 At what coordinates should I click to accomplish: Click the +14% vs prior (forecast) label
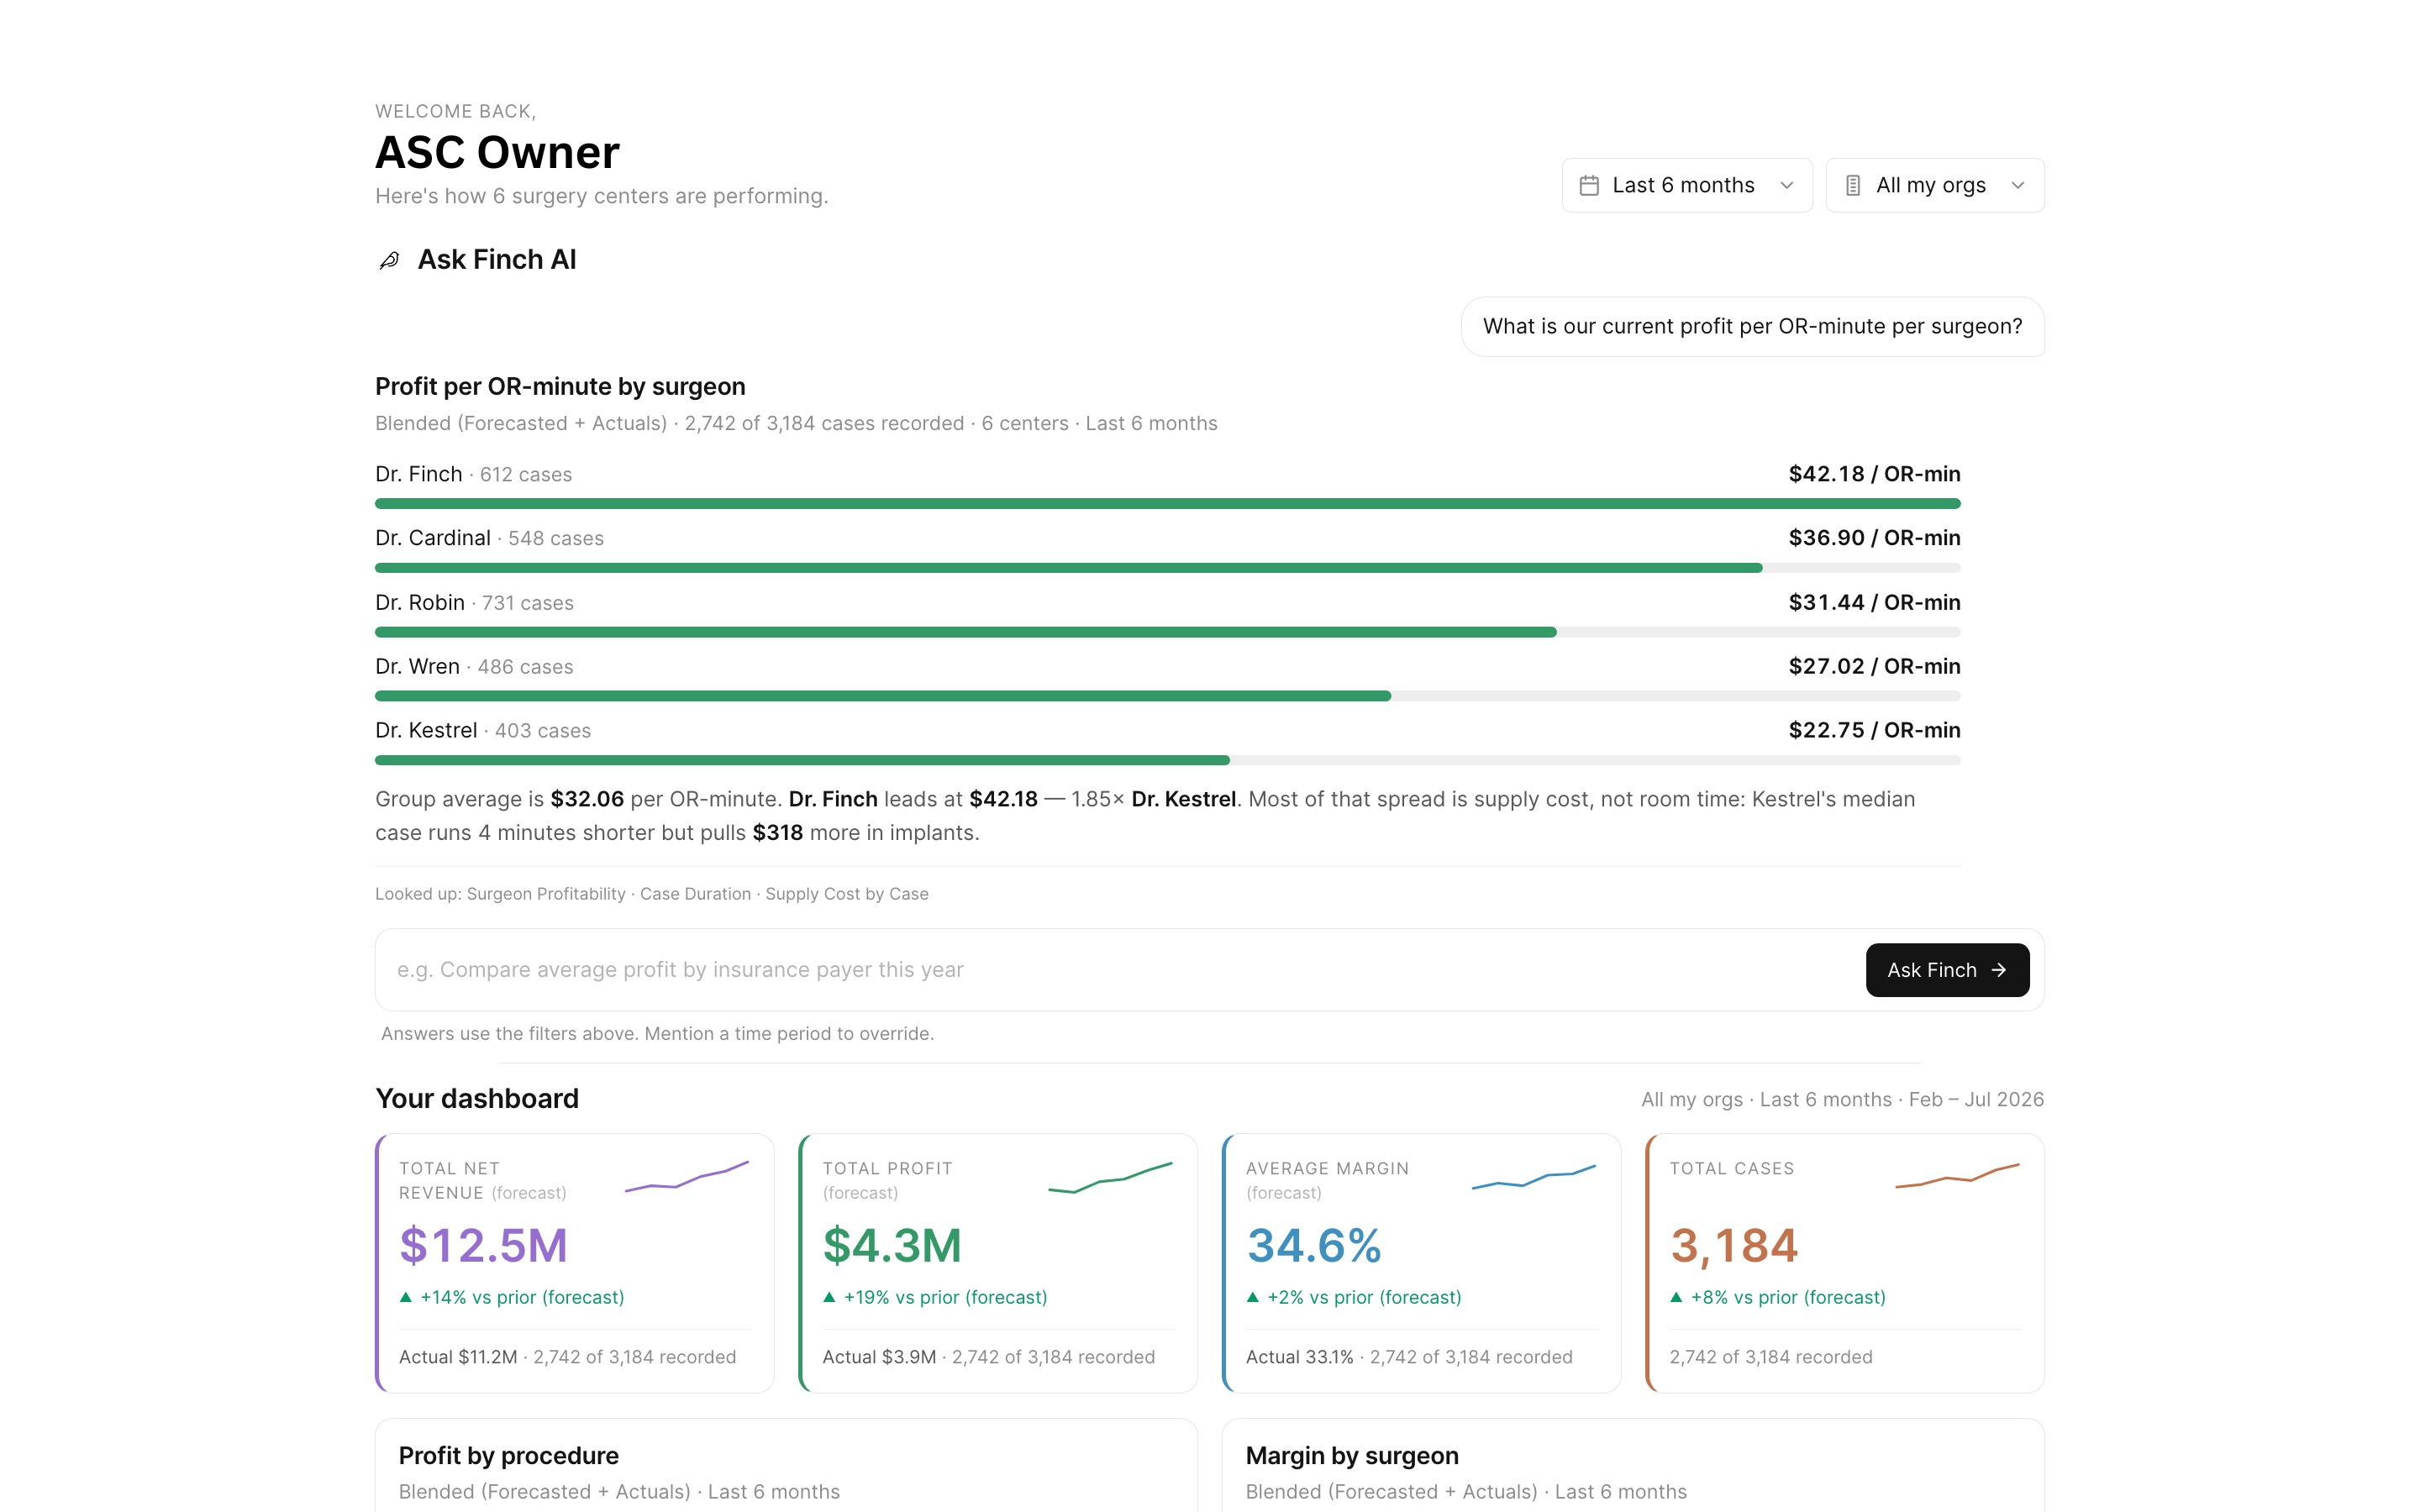click(x=522, y=1297)
